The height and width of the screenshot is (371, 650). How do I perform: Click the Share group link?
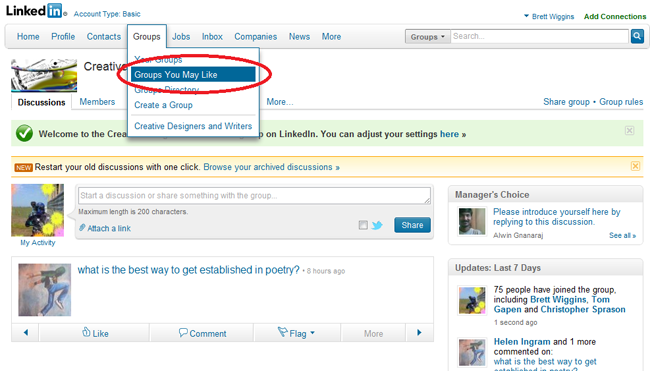pos(566,102)
